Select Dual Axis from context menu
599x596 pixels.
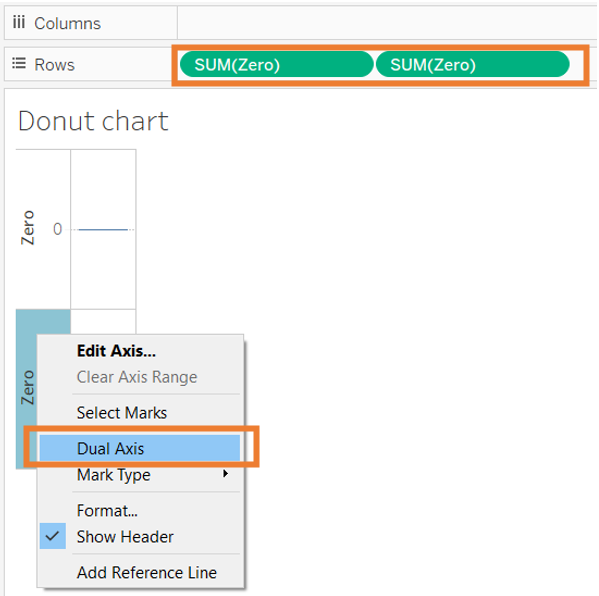pos(140,448)
